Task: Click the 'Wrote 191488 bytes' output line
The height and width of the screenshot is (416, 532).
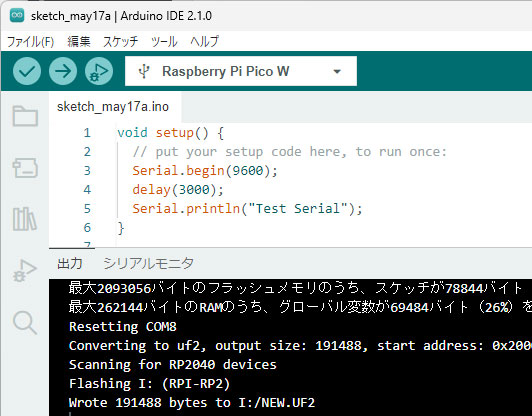Action: (x=192, y=402)
